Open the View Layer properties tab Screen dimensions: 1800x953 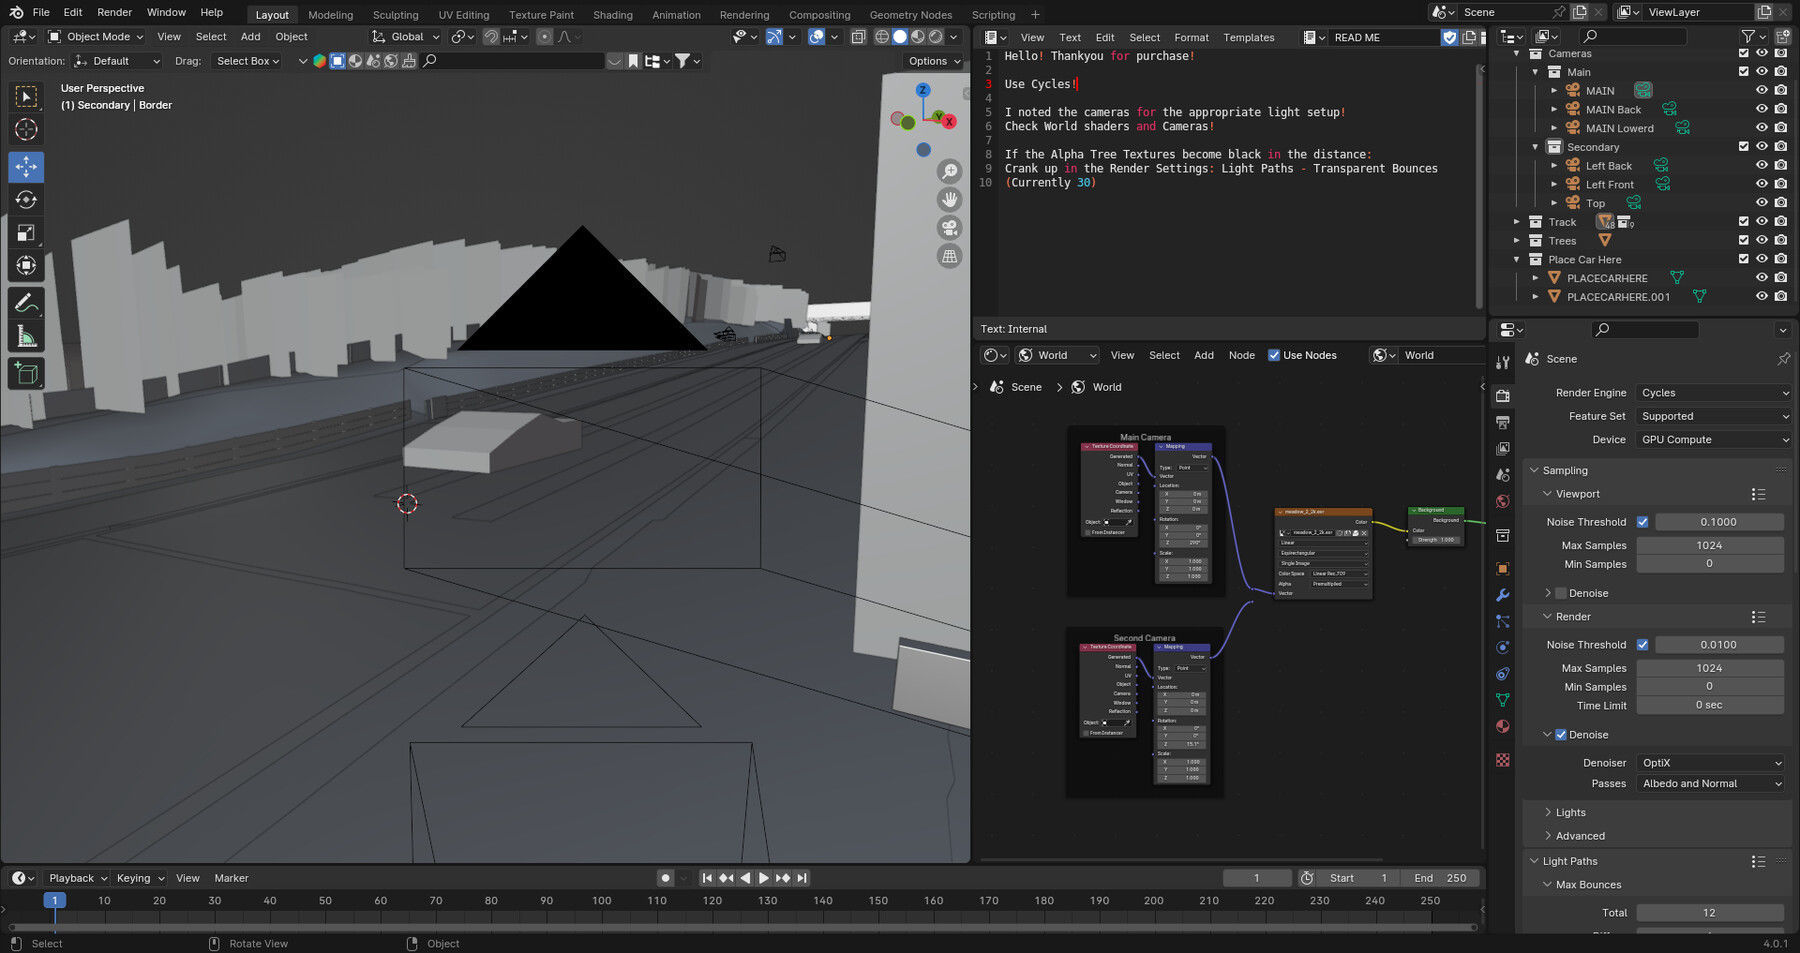1502,449
